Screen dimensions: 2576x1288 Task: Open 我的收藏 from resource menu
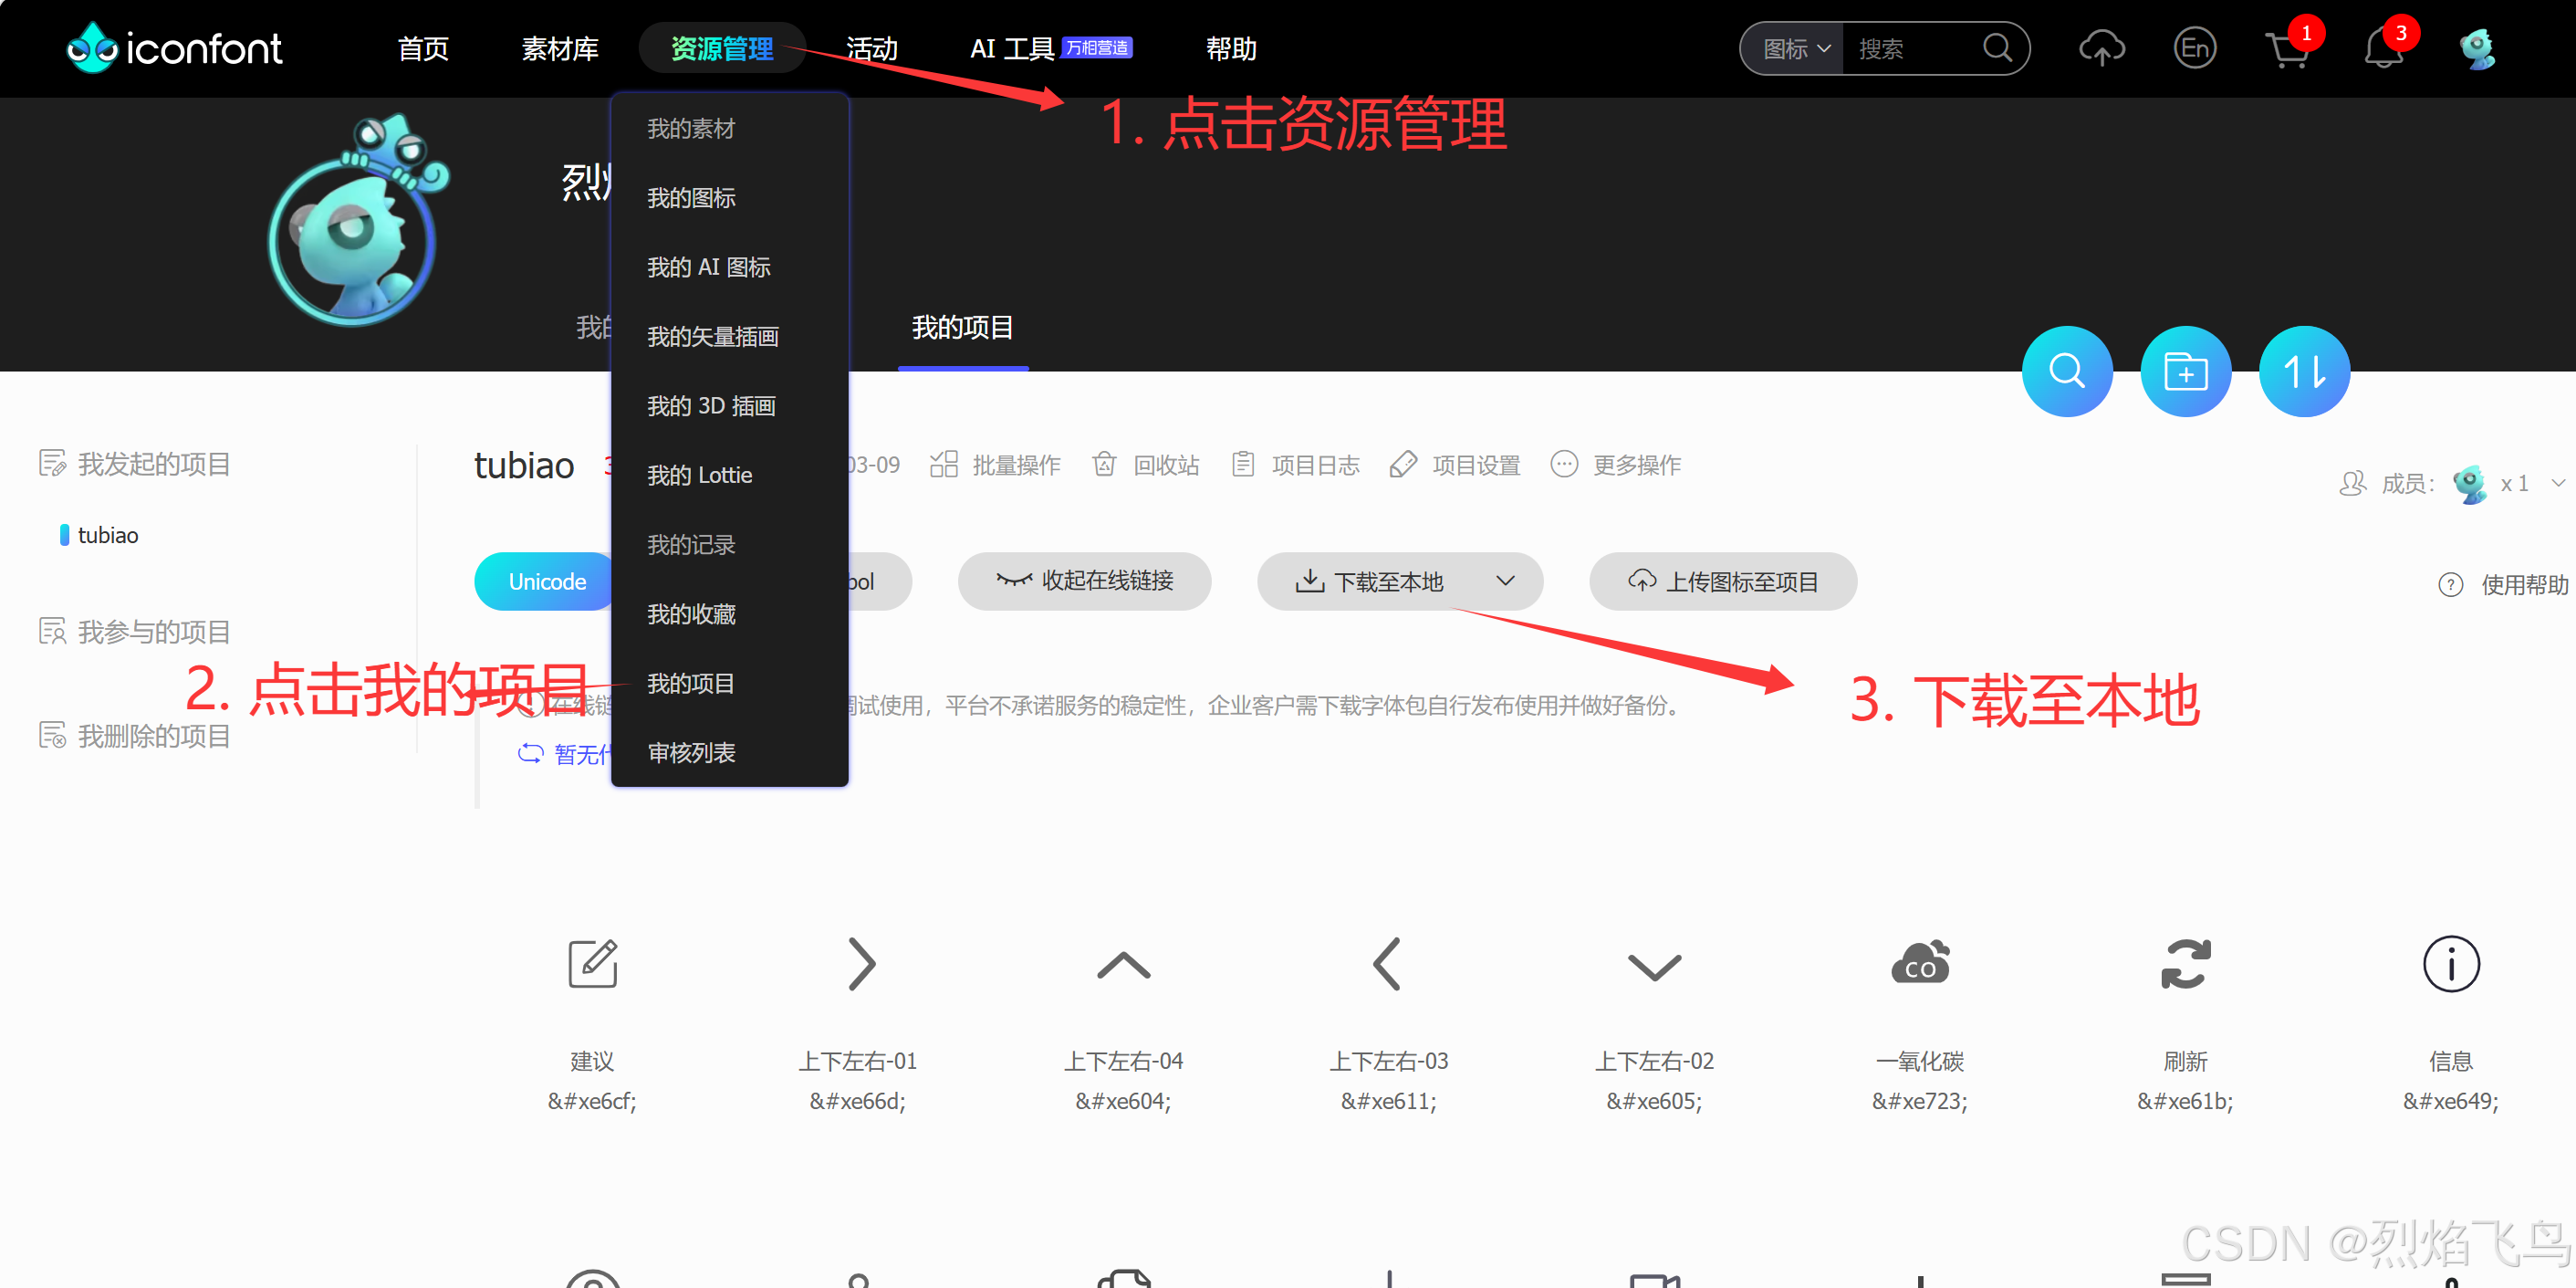point(691,614)
